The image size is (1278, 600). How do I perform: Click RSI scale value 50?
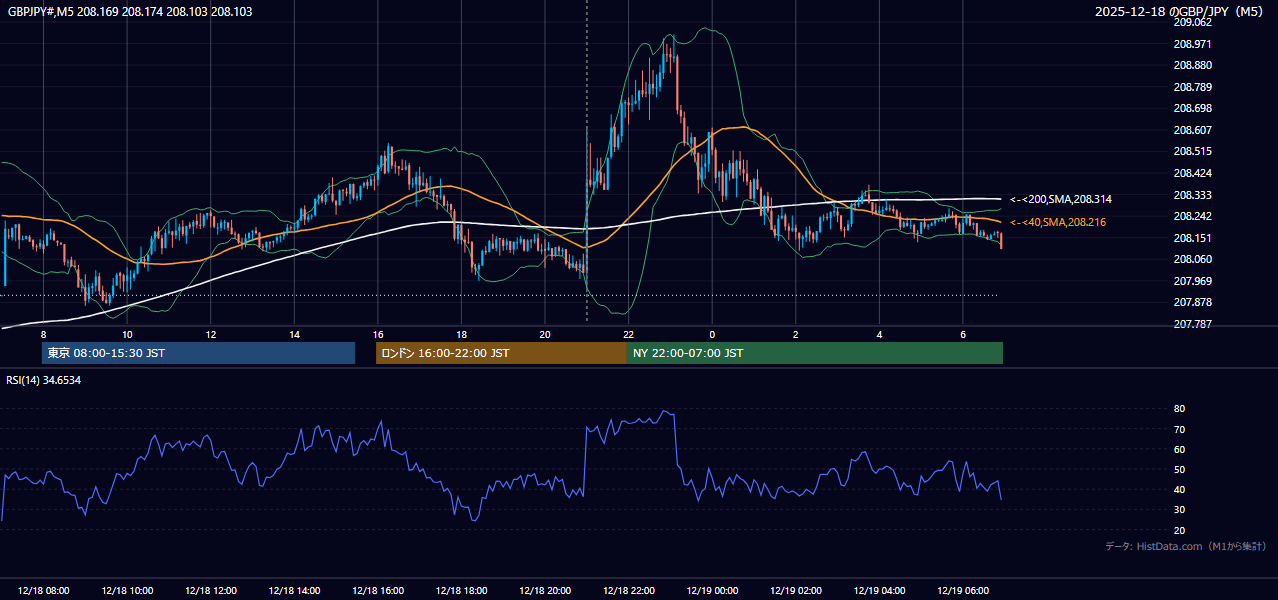tap(1179, 469)
